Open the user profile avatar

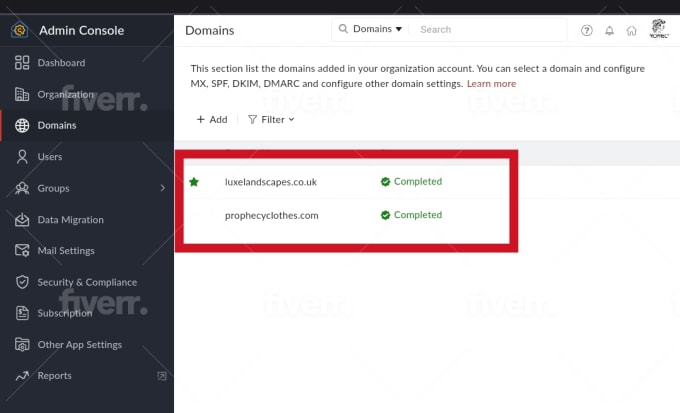659,29
